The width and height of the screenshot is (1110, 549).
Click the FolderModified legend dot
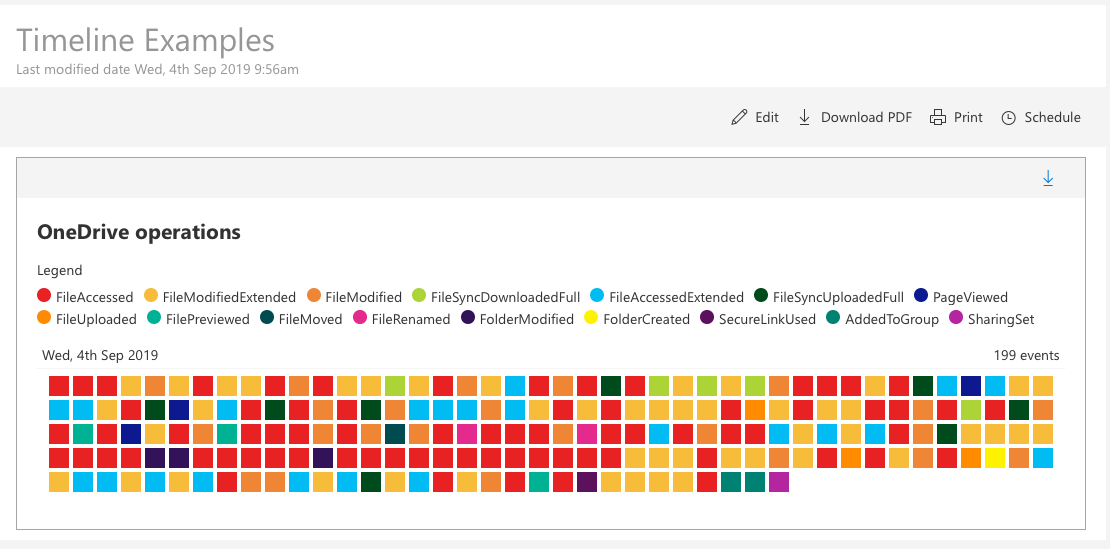468,318
